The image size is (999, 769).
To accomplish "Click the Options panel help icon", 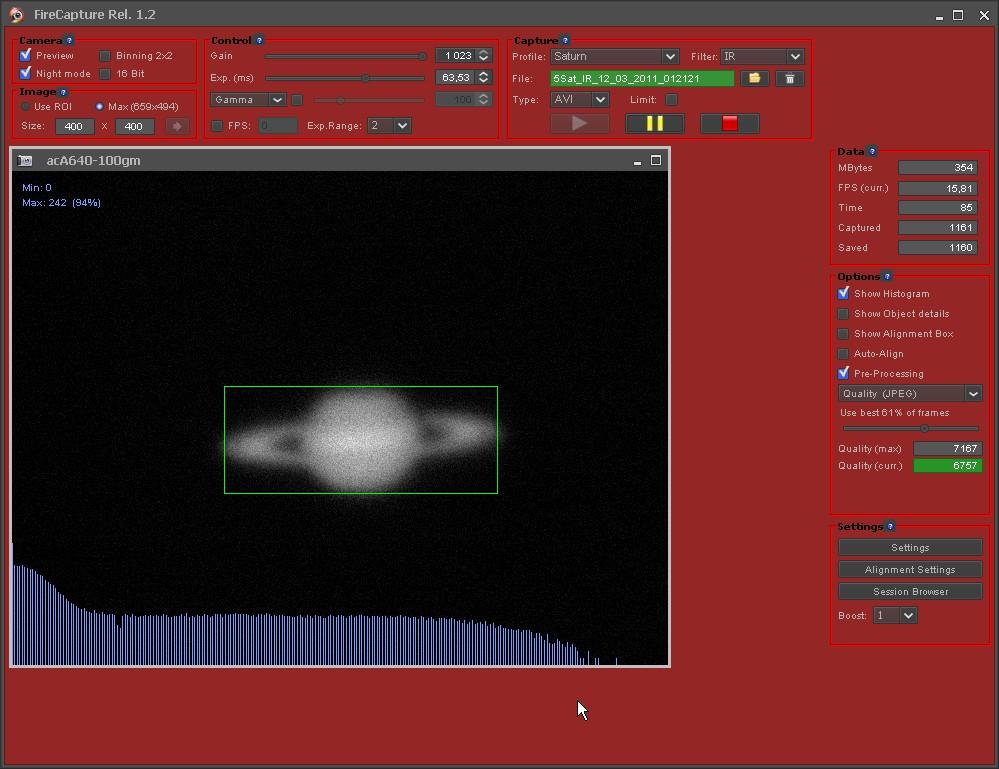I will (888, 277).
